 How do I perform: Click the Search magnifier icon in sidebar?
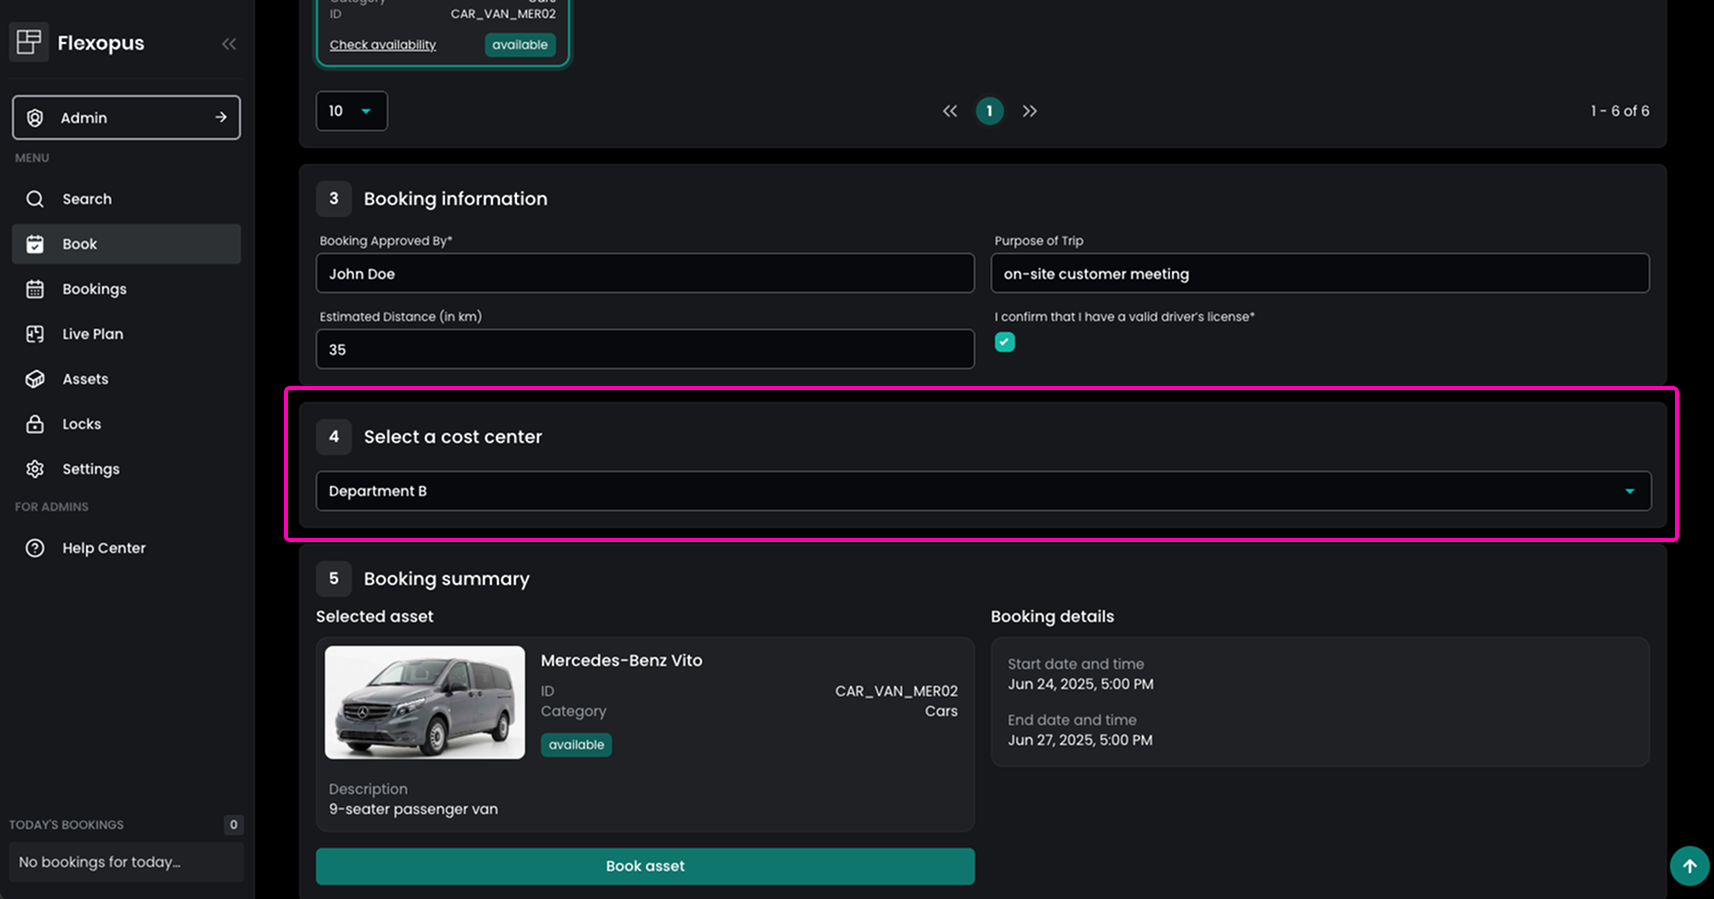pos(35,199)
